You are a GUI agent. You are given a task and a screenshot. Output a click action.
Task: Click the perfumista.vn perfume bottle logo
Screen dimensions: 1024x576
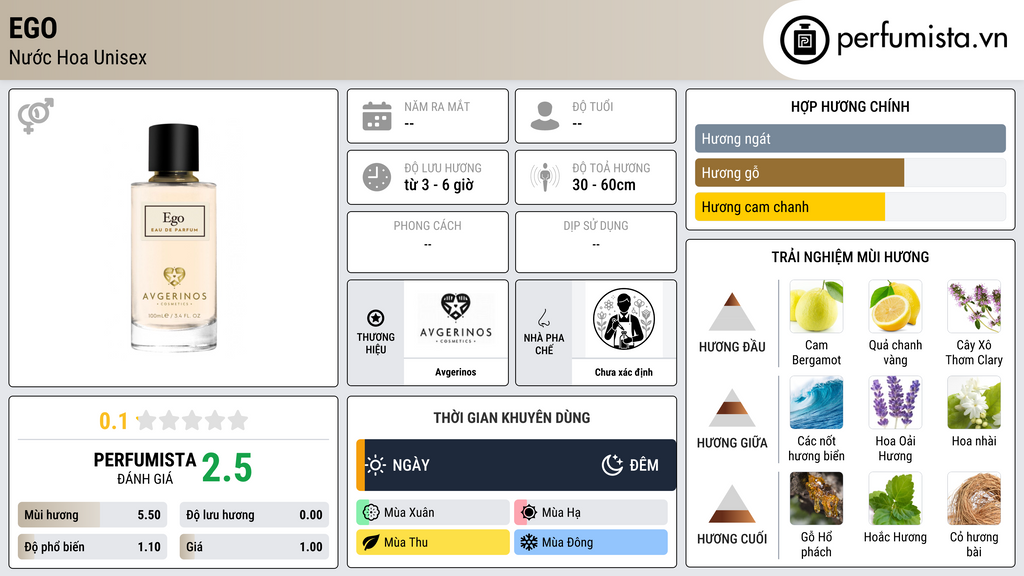(804, 40)
